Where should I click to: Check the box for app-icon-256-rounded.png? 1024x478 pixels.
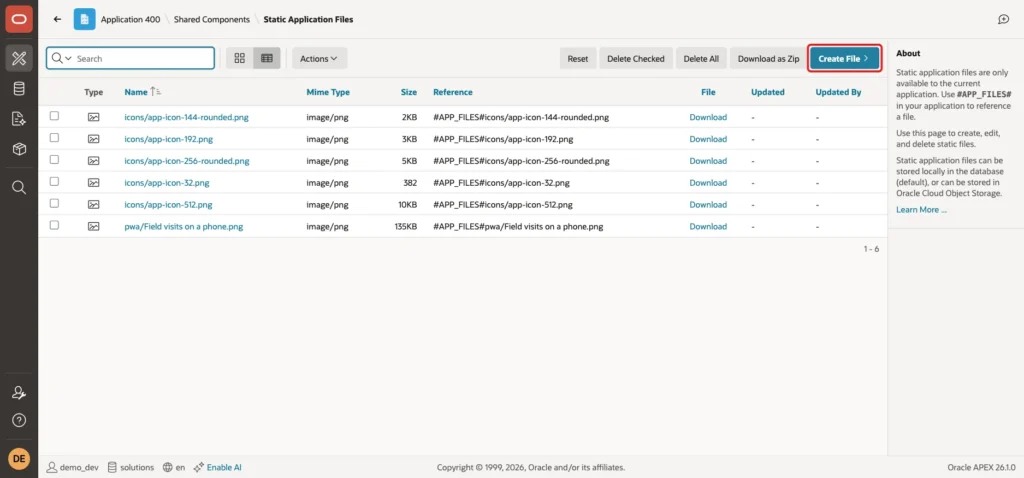[54, 160]
